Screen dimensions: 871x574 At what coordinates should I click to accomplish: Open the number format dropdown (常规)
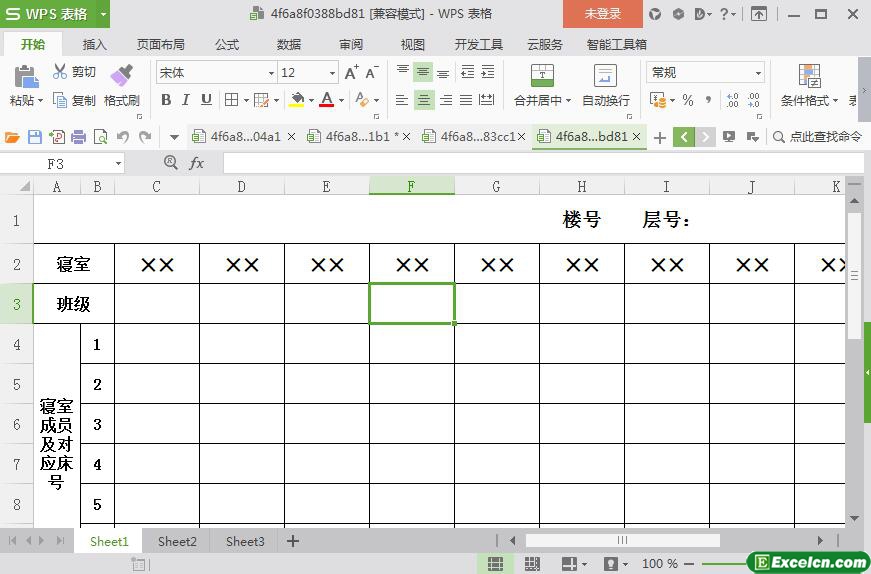(x=758, y=73)
